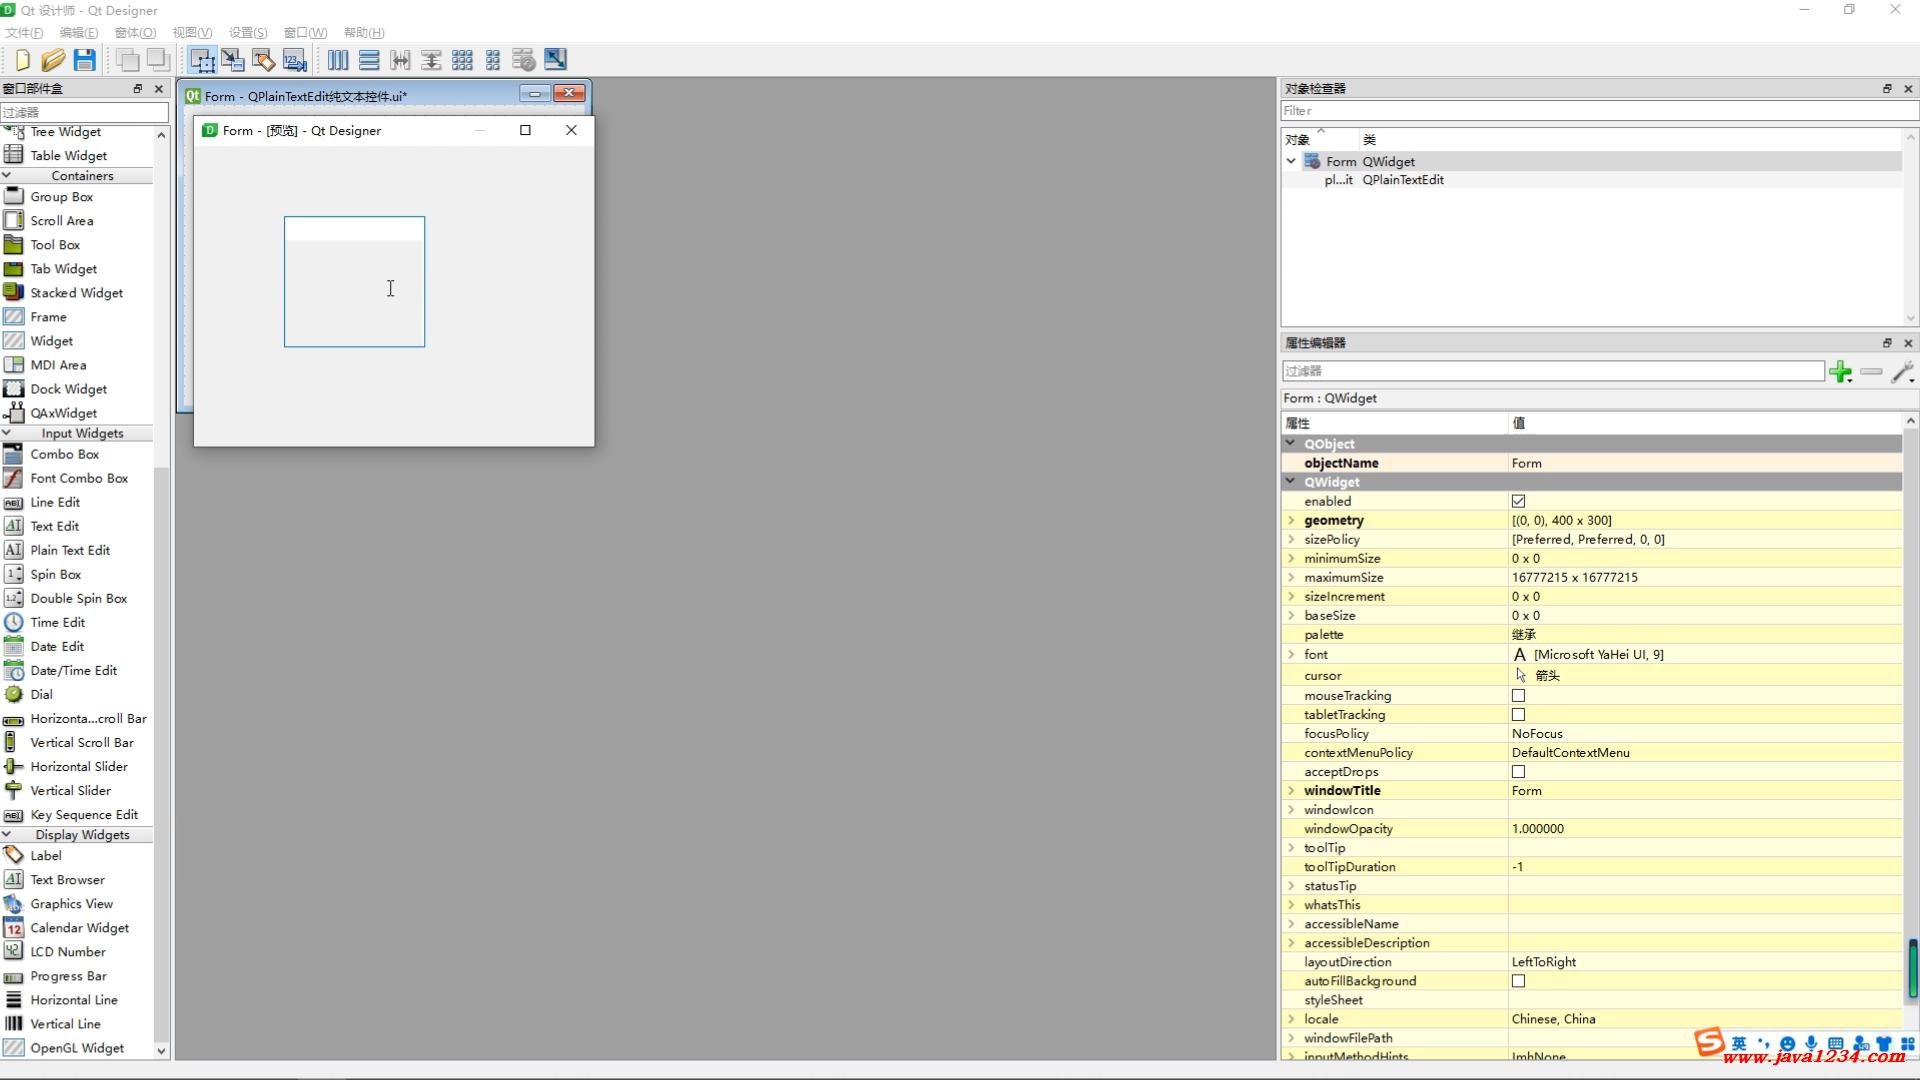This screenshot has height=1080, width=1920.
Task: Check the acceptDrops property checkbox
Action: click(x=1518, y=771)
